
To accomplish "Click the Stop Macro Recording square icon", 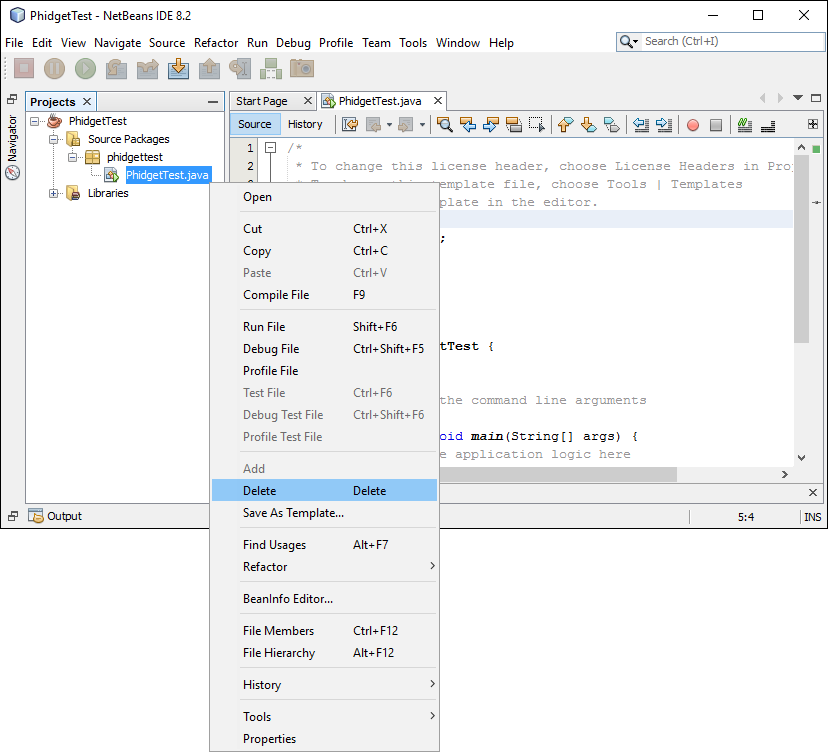I will pyautogui.click(x=716, y=125).
